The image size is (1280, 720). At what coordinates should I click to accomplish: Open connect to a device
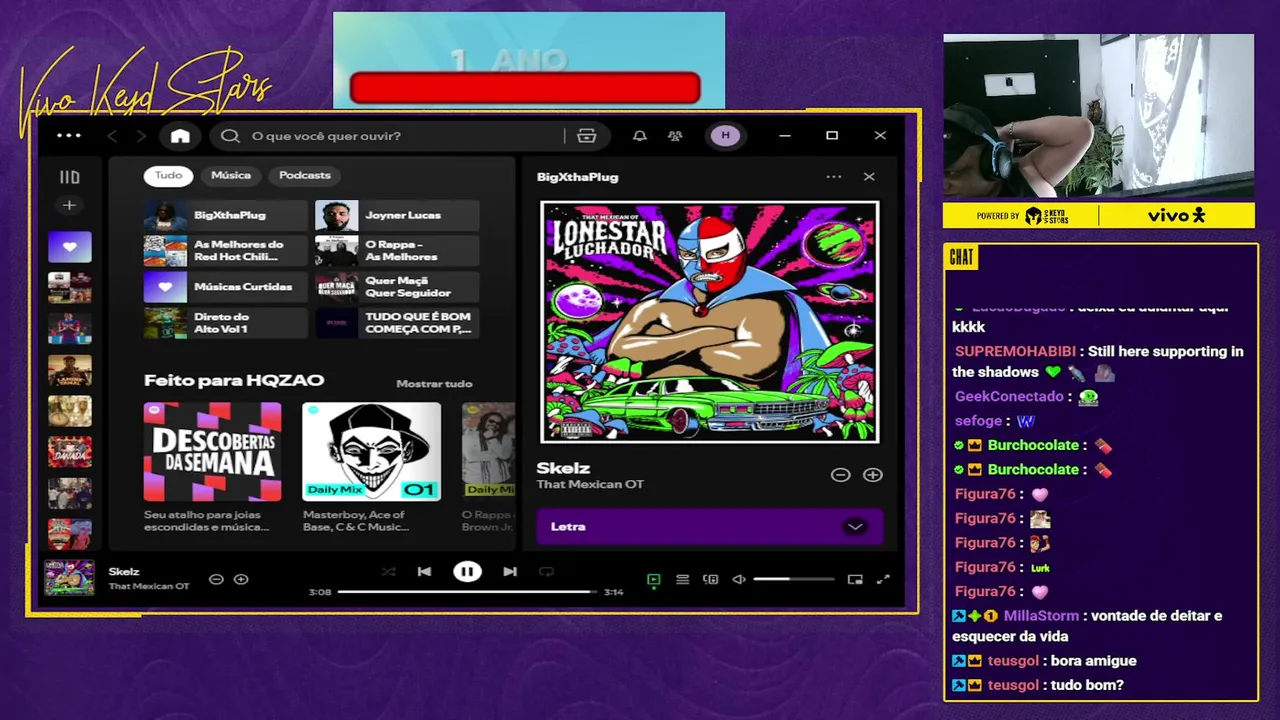pos(710,579)
